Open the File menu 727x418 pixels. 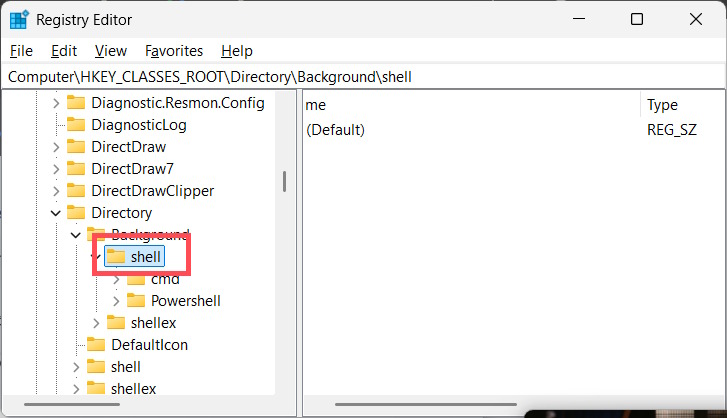tap(21, 51)
